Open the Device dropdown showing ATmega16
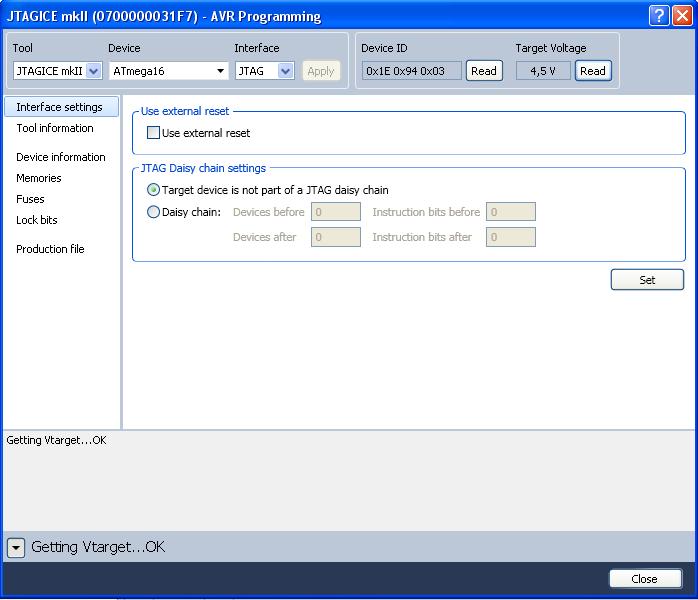Image resolution: width=698 pixels, height=600 pixels. point(169,71)
